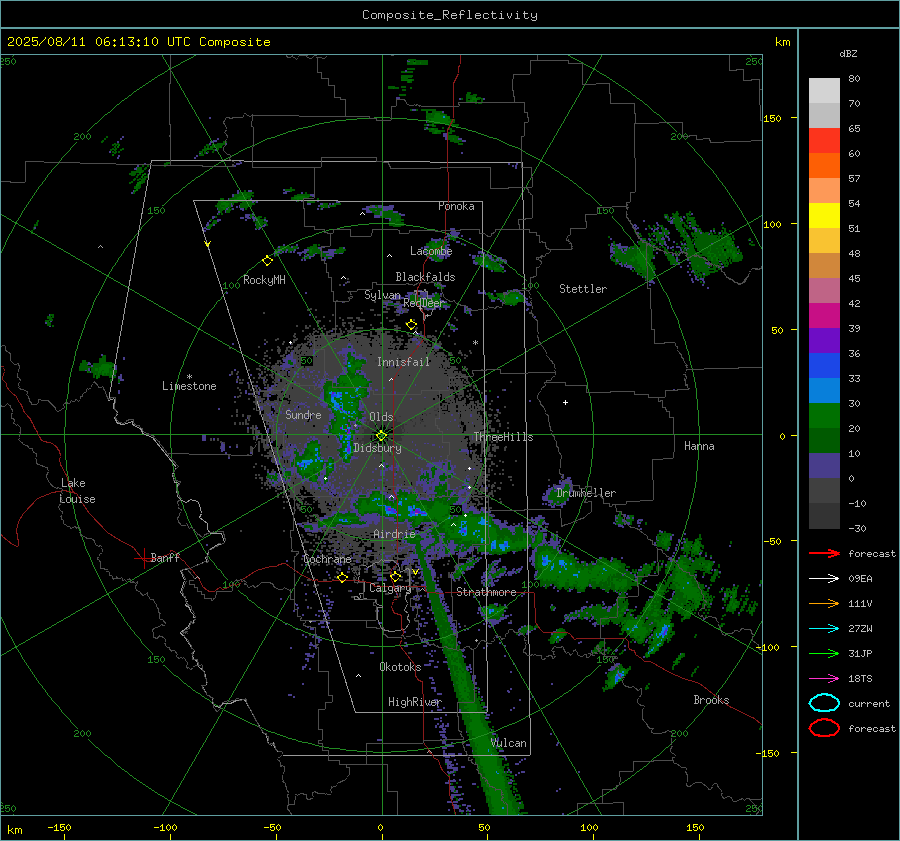Click the Olds city label
This screenshot has height=841, width=900.
[381, 417]
